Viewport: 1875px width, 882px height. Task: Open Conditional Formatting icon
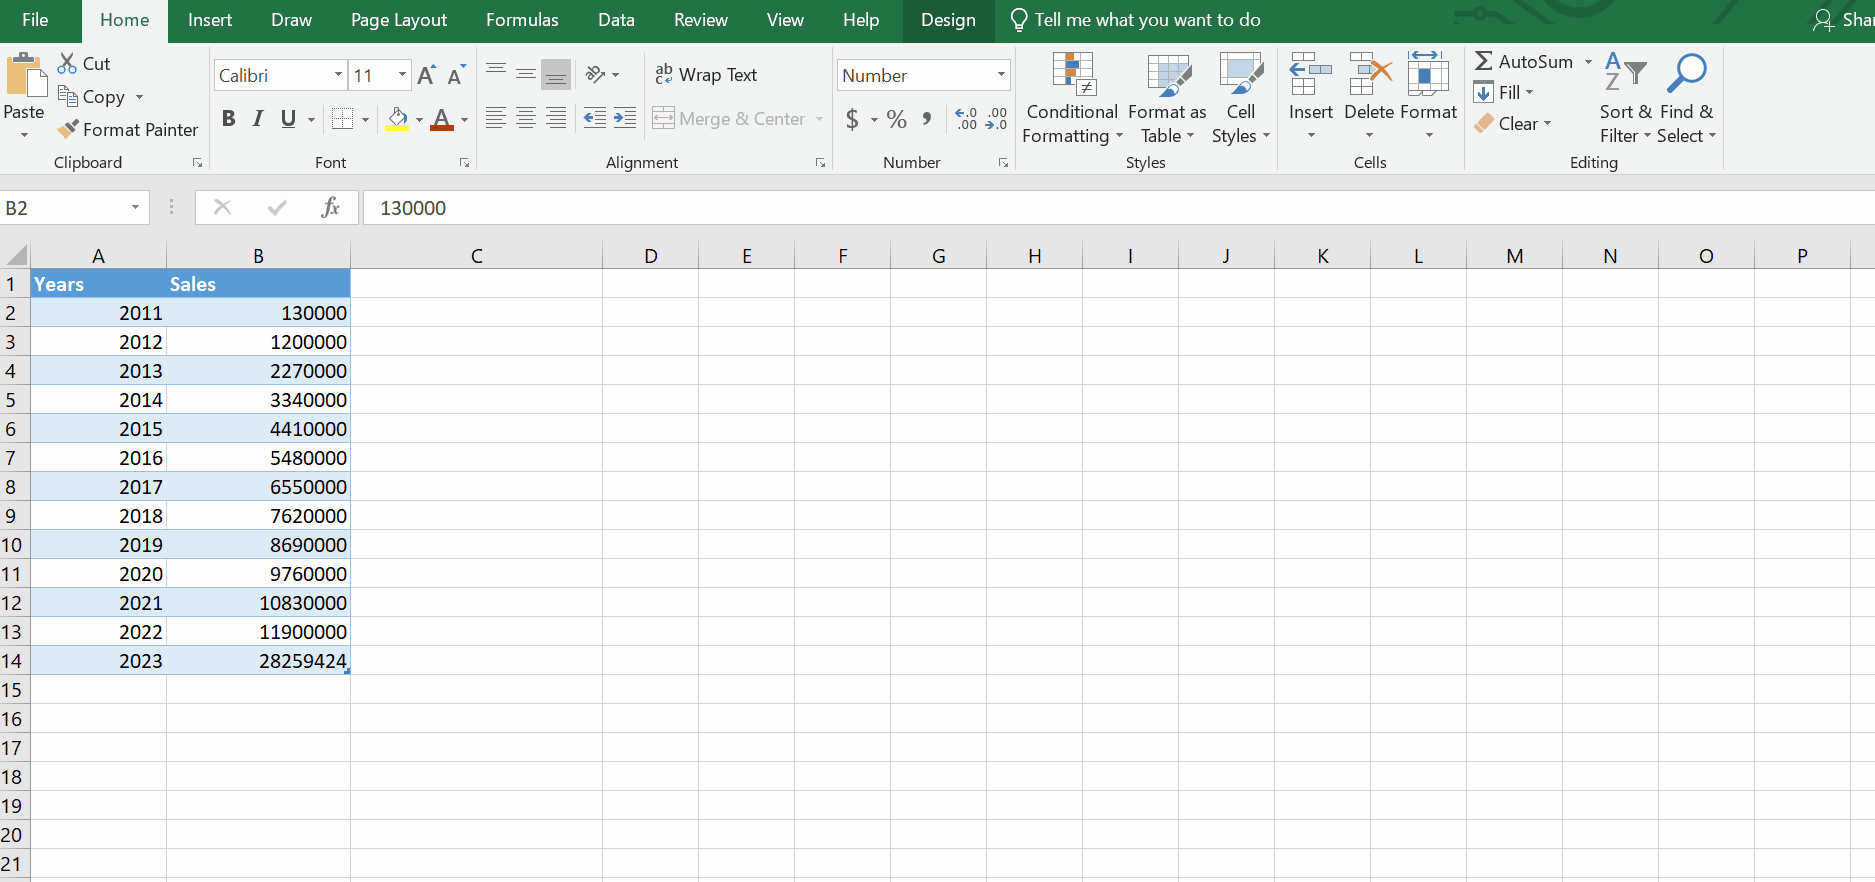pos(1073,74)
